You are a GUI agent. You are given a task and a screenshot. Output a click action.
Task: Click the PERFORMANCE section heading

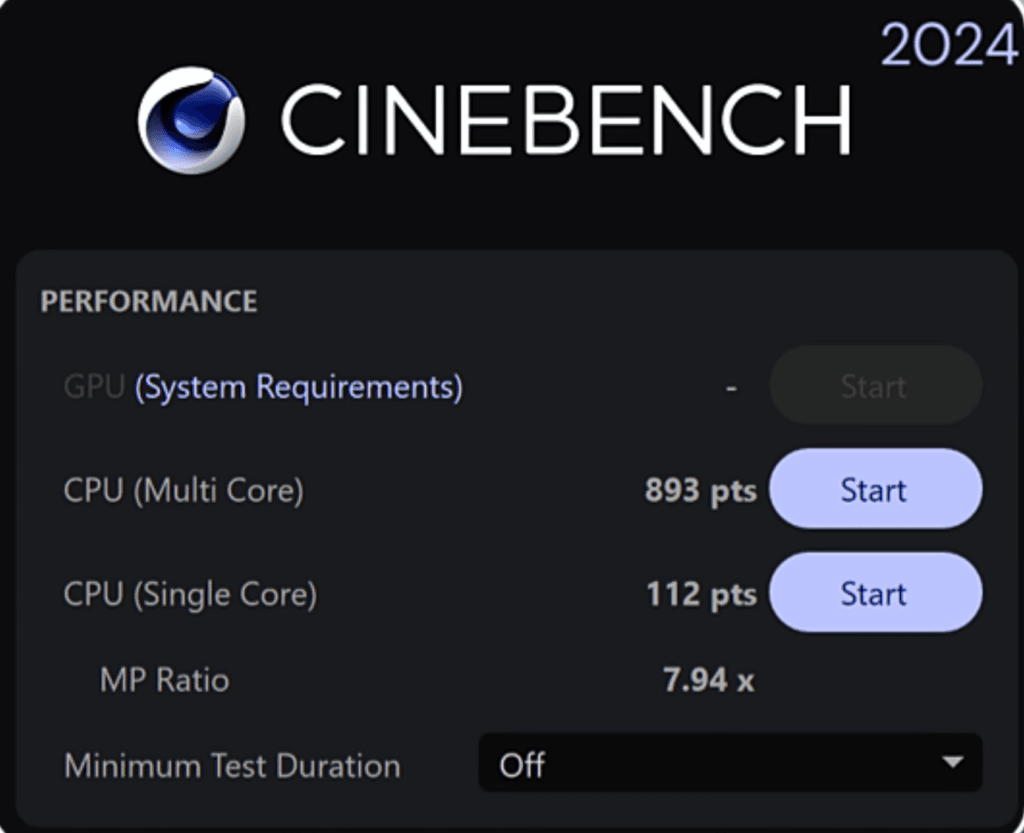pos(149,302)
